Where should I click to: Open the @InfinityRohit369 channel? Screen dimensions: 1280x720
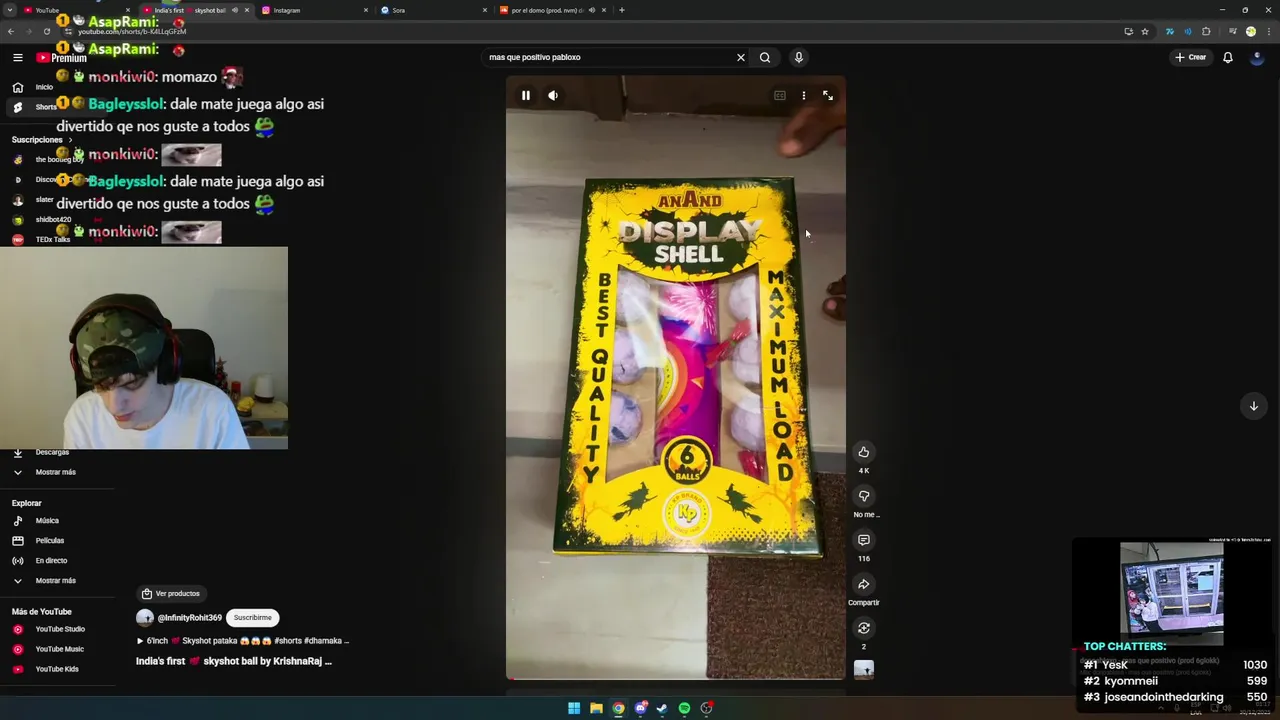point(190,618)
